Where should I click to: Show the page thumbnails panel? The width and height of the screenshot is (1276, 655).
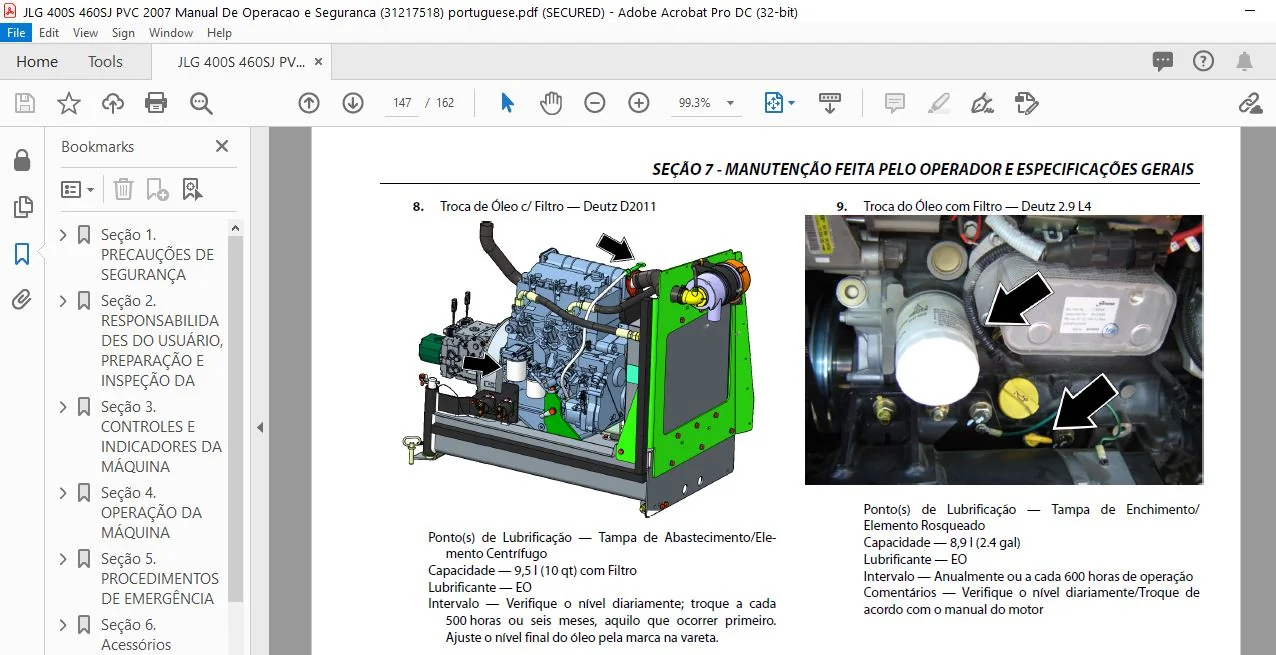22,207
